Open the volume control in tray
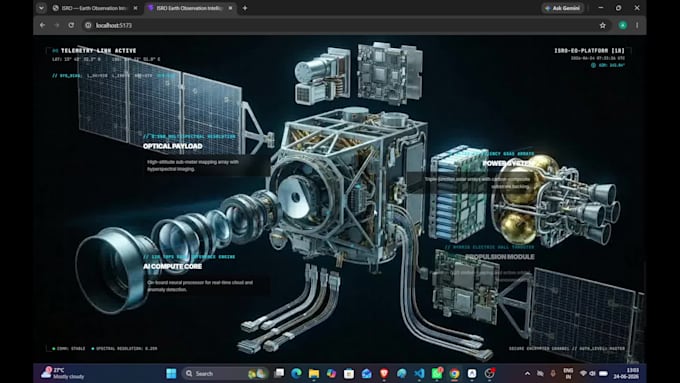Image resolution: width=680 pixels, height=383 pixels. point(592,373)
